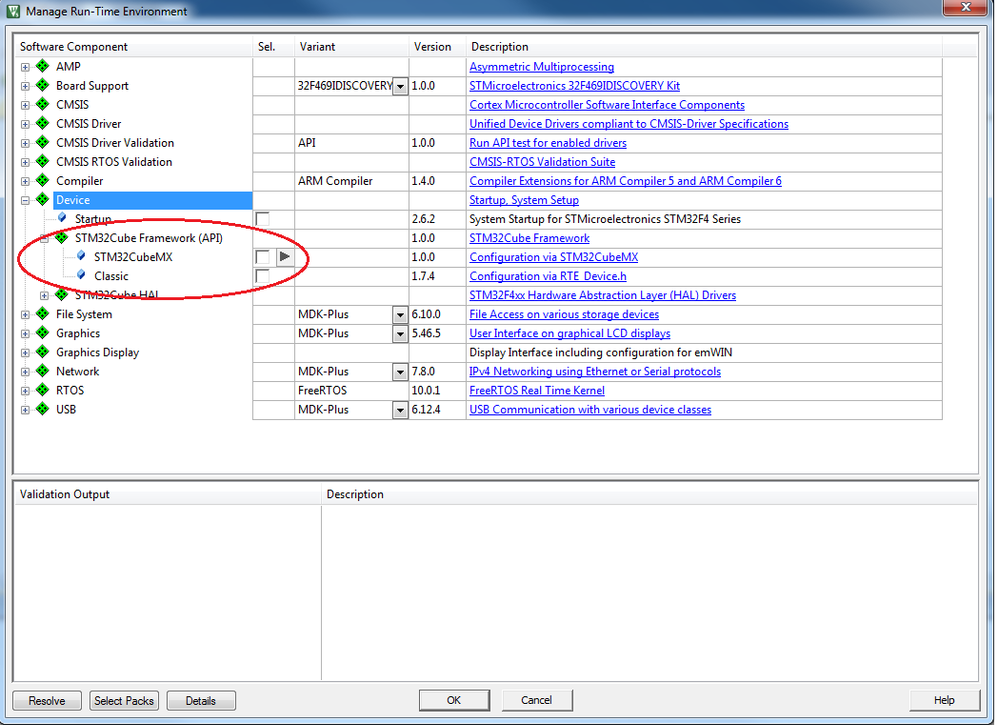This screenshot has width=998, height=725.
Task: Open the FreeRTOS Real Time Kernel link
Action: (x=537, y=391)
